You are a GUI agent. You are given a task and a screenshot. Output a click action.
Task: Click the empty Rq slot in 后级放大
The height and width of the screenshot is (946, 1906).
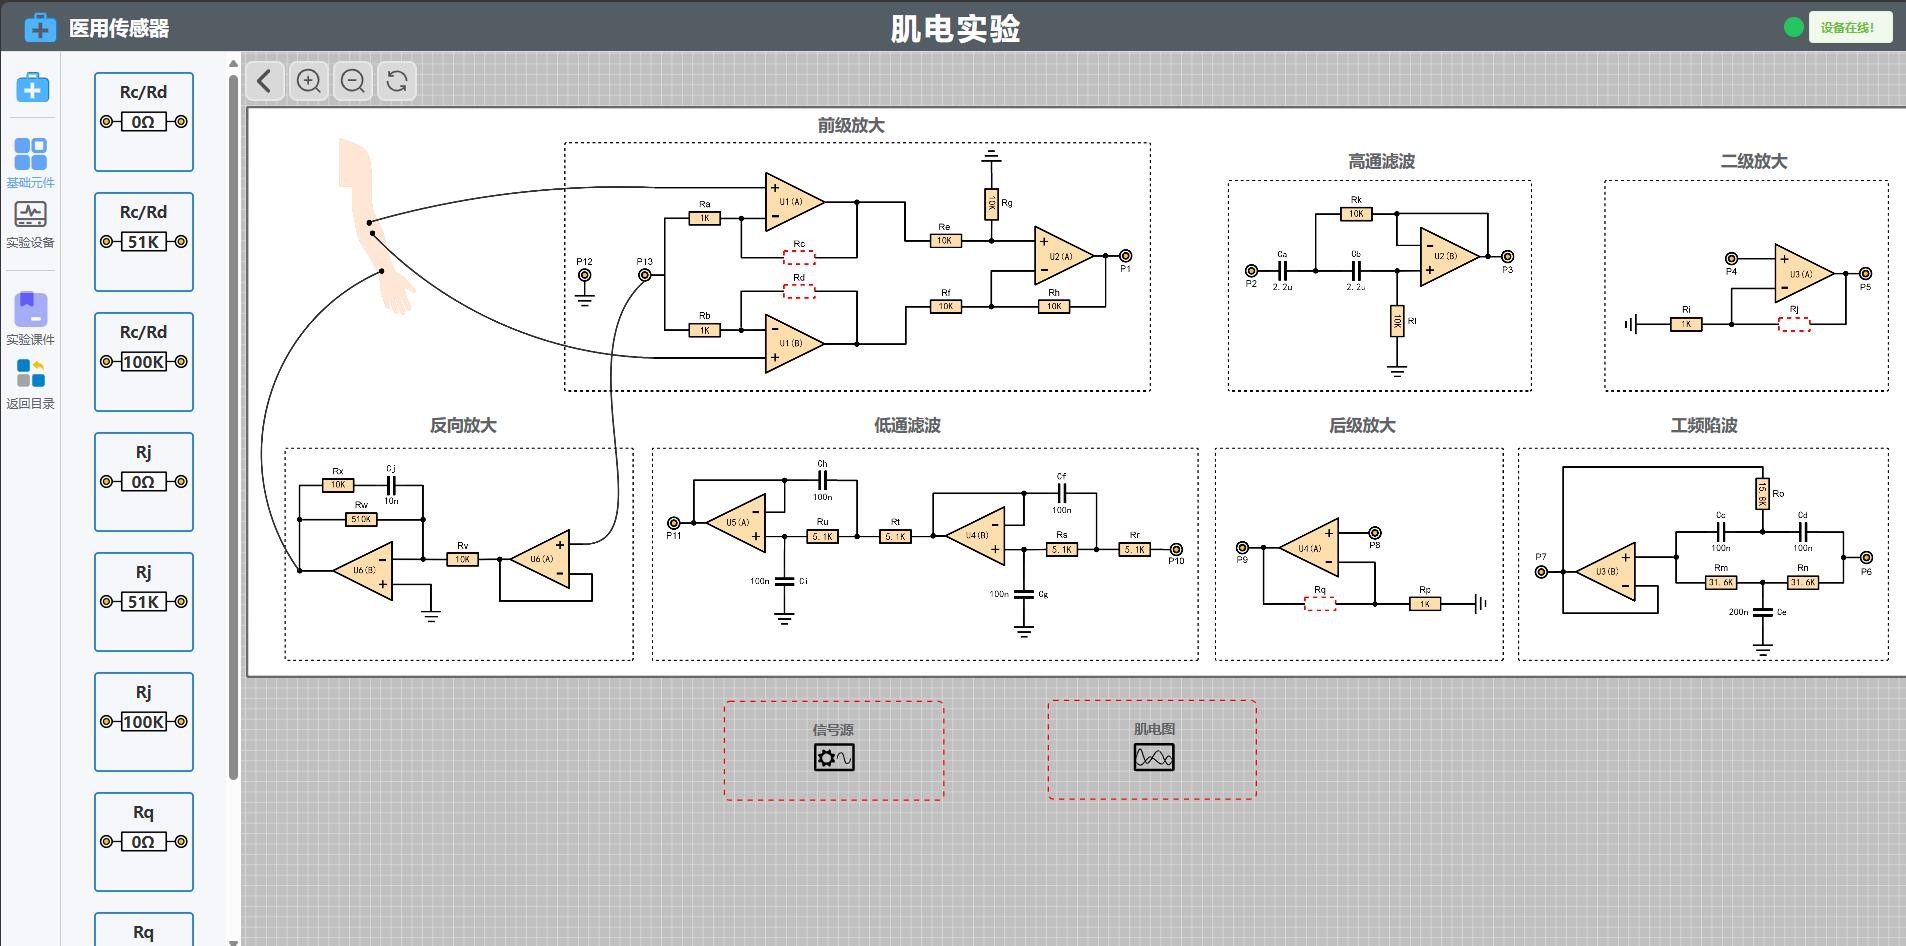coord(1320,603)
